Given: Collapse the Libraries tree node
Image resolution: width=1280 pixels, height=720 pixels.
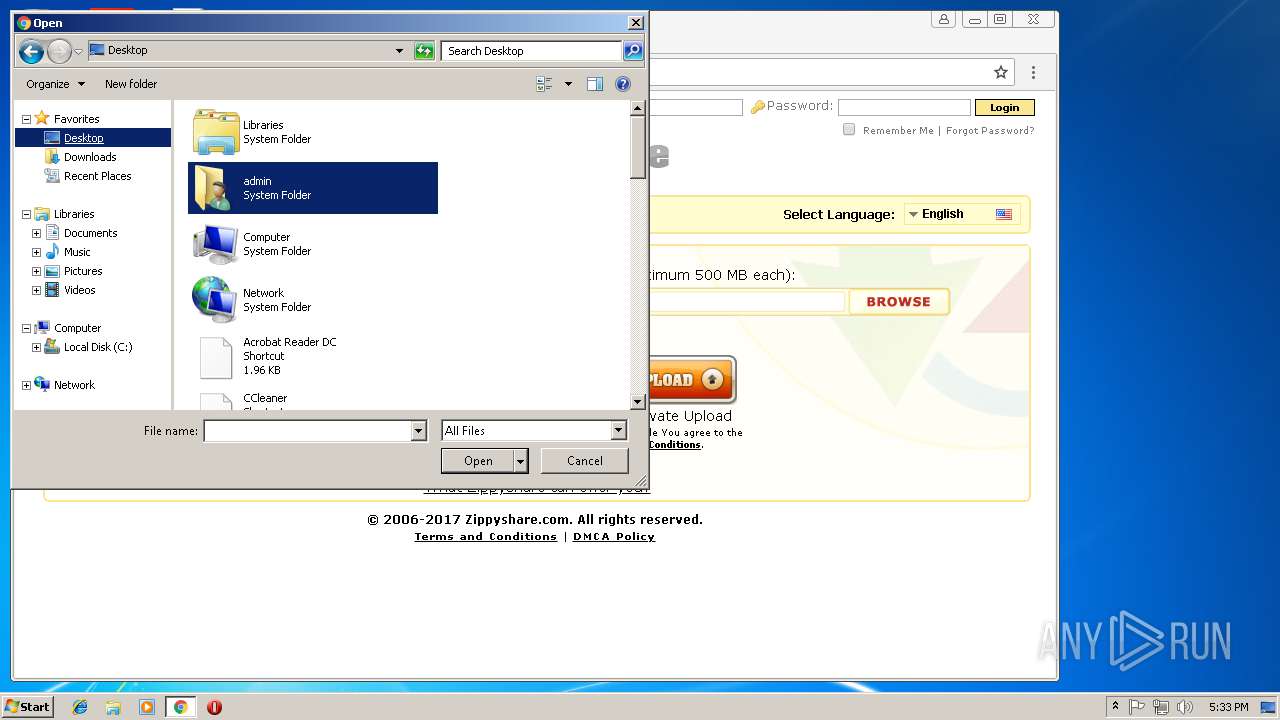Looking at the screenshot, I should click(26, 214).
